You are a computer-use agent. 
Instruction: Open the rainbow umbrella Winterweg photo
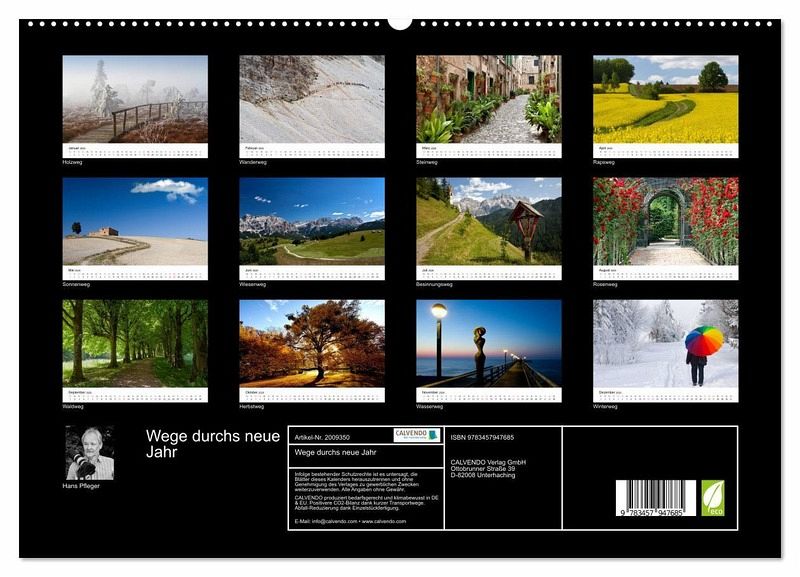[665, 343]
